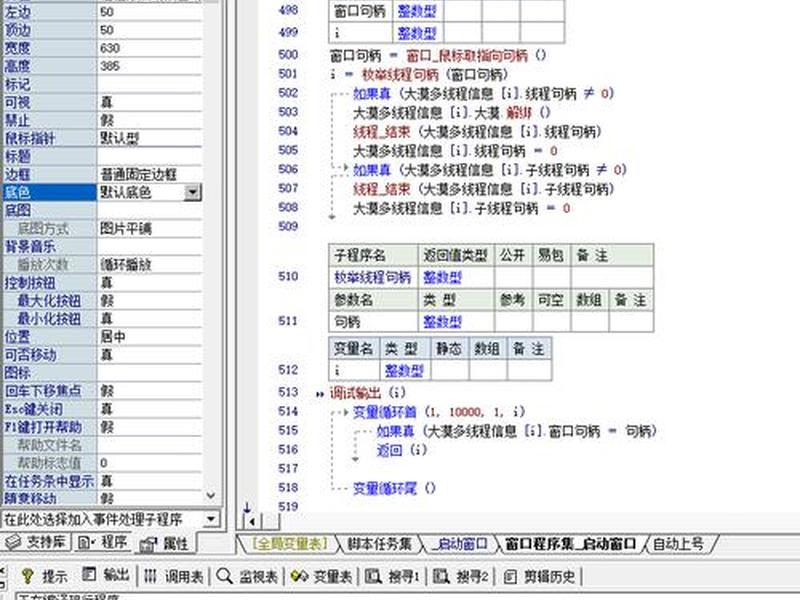The height and width of the screenshot is (600, 800).
Task: Click 变量循环尾 on line 518
Action: tap(385, 489)
